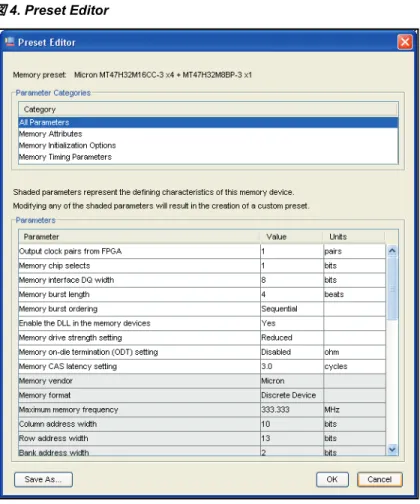Click the Parameter column header
This screenshot has height=504, width=420.
pos(139,237)
